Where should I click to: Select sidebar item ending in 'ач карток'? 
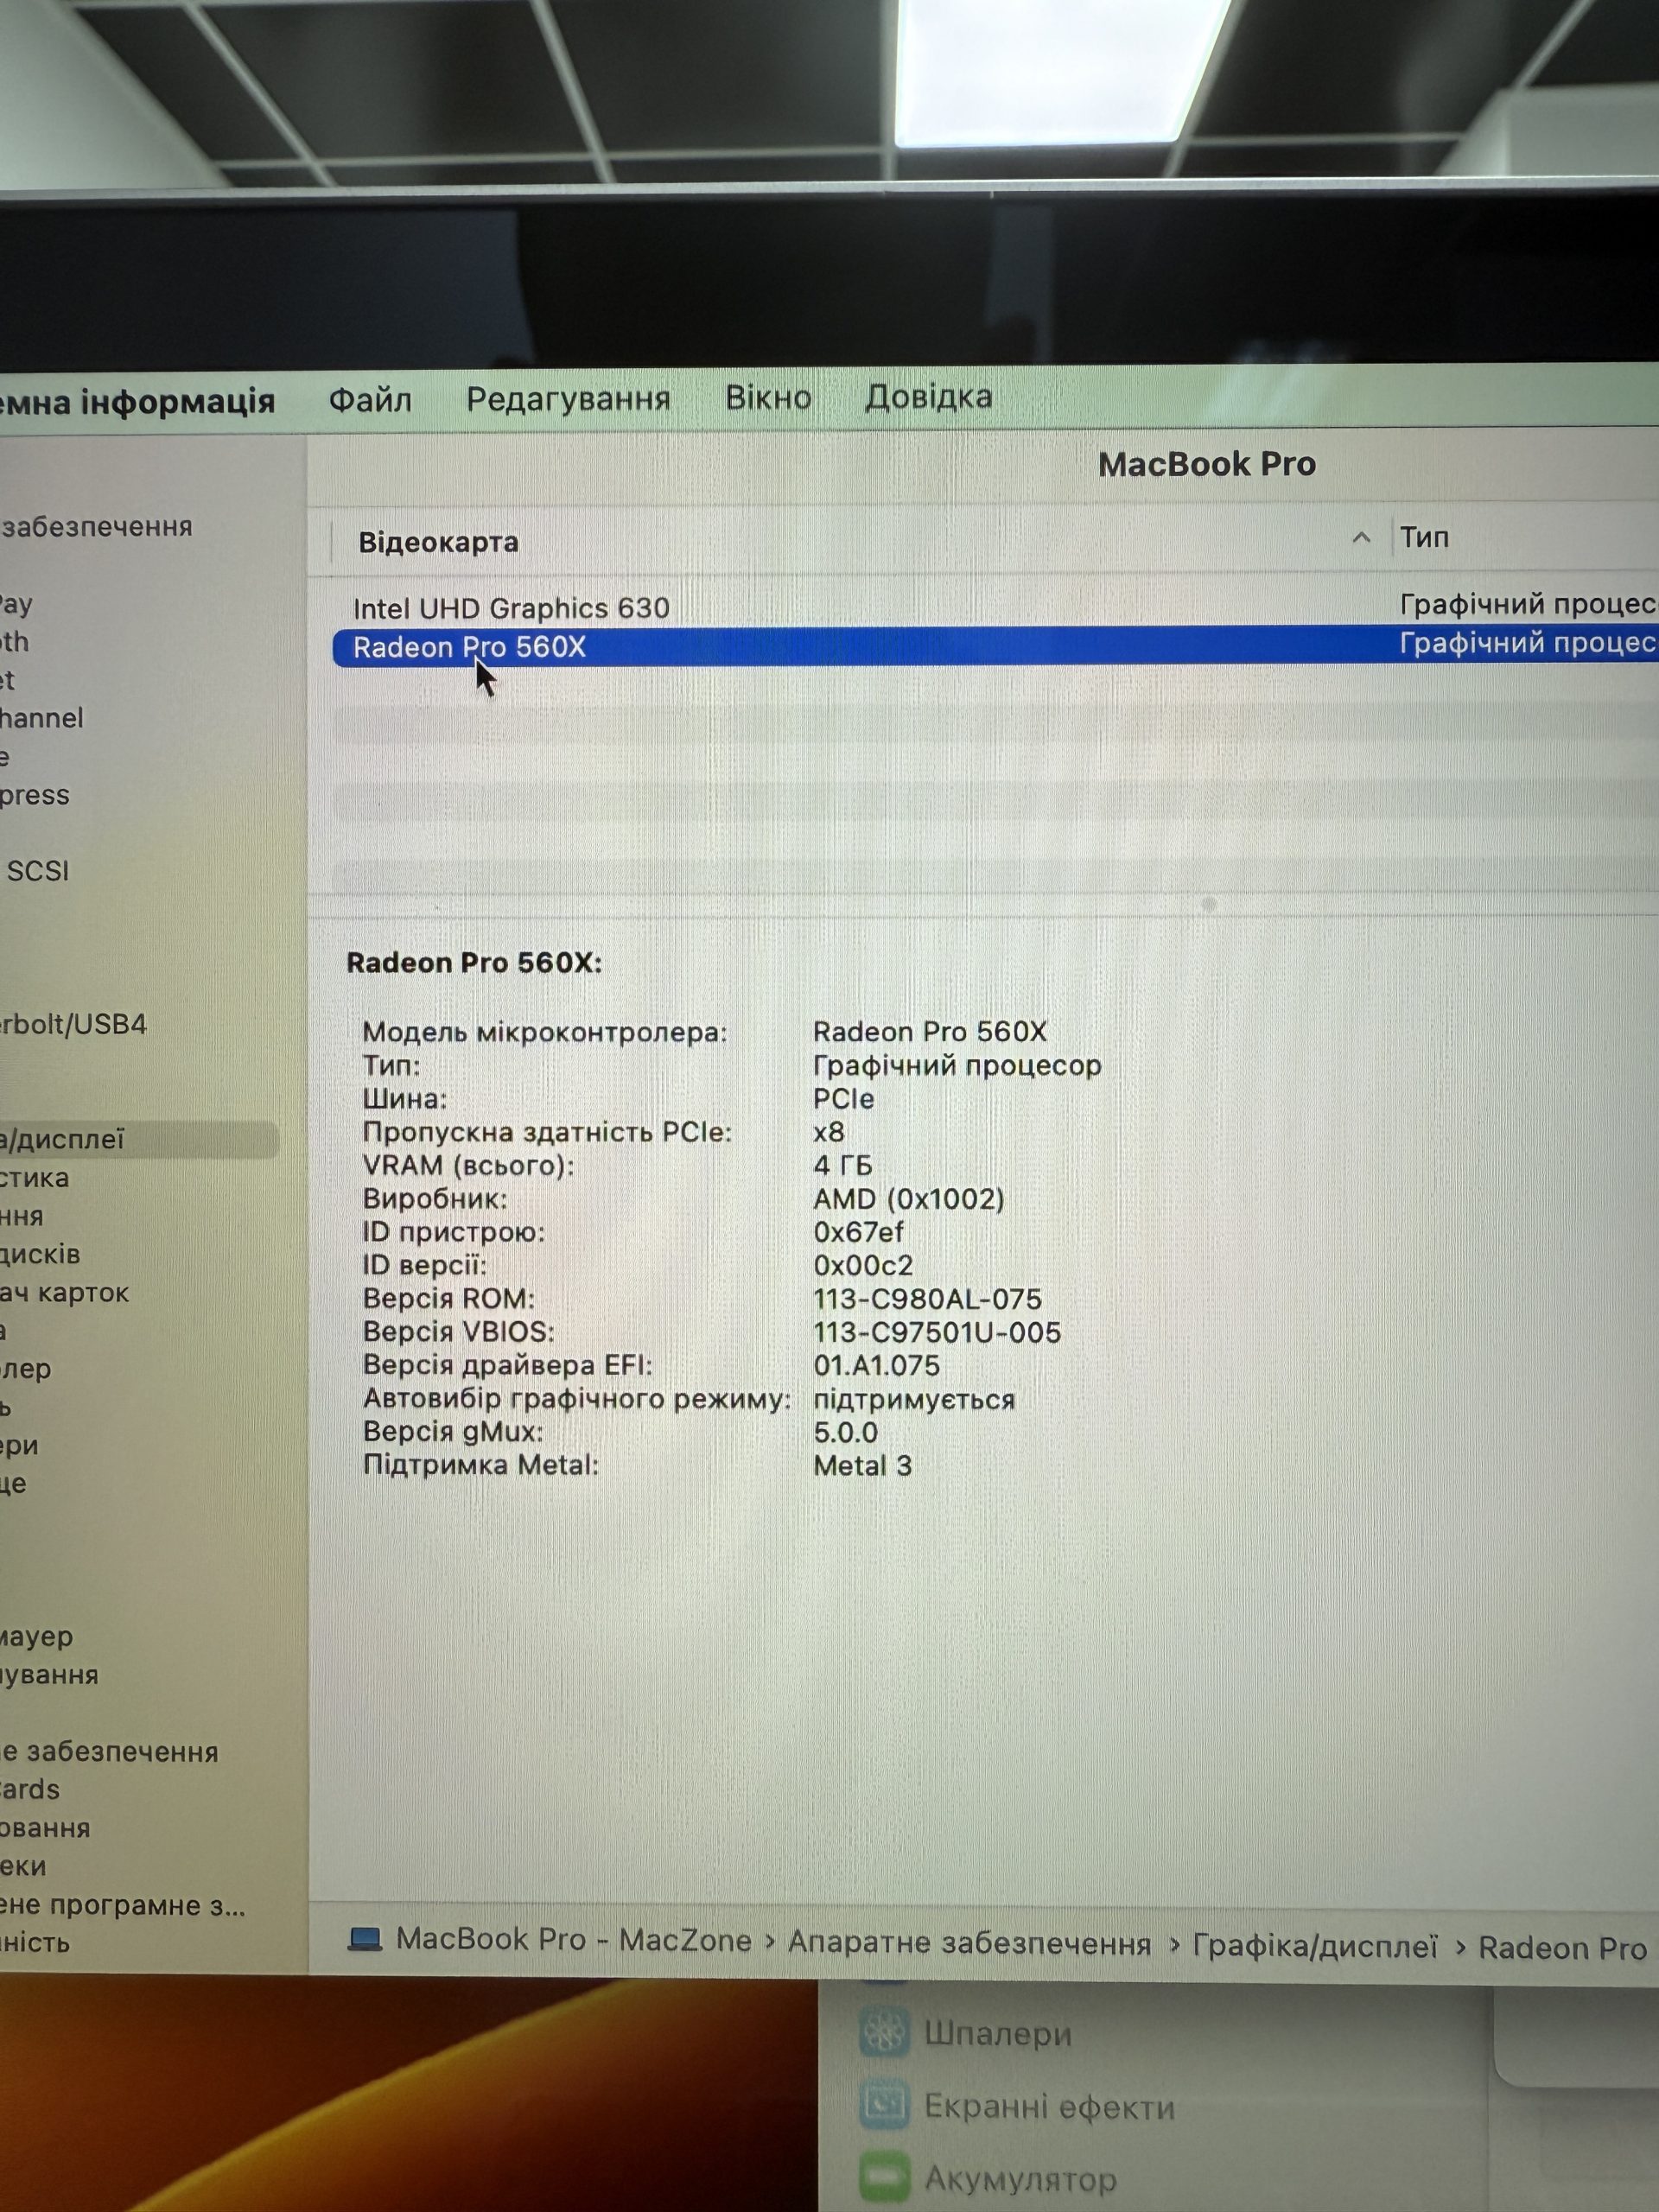tap(64, 1292)
